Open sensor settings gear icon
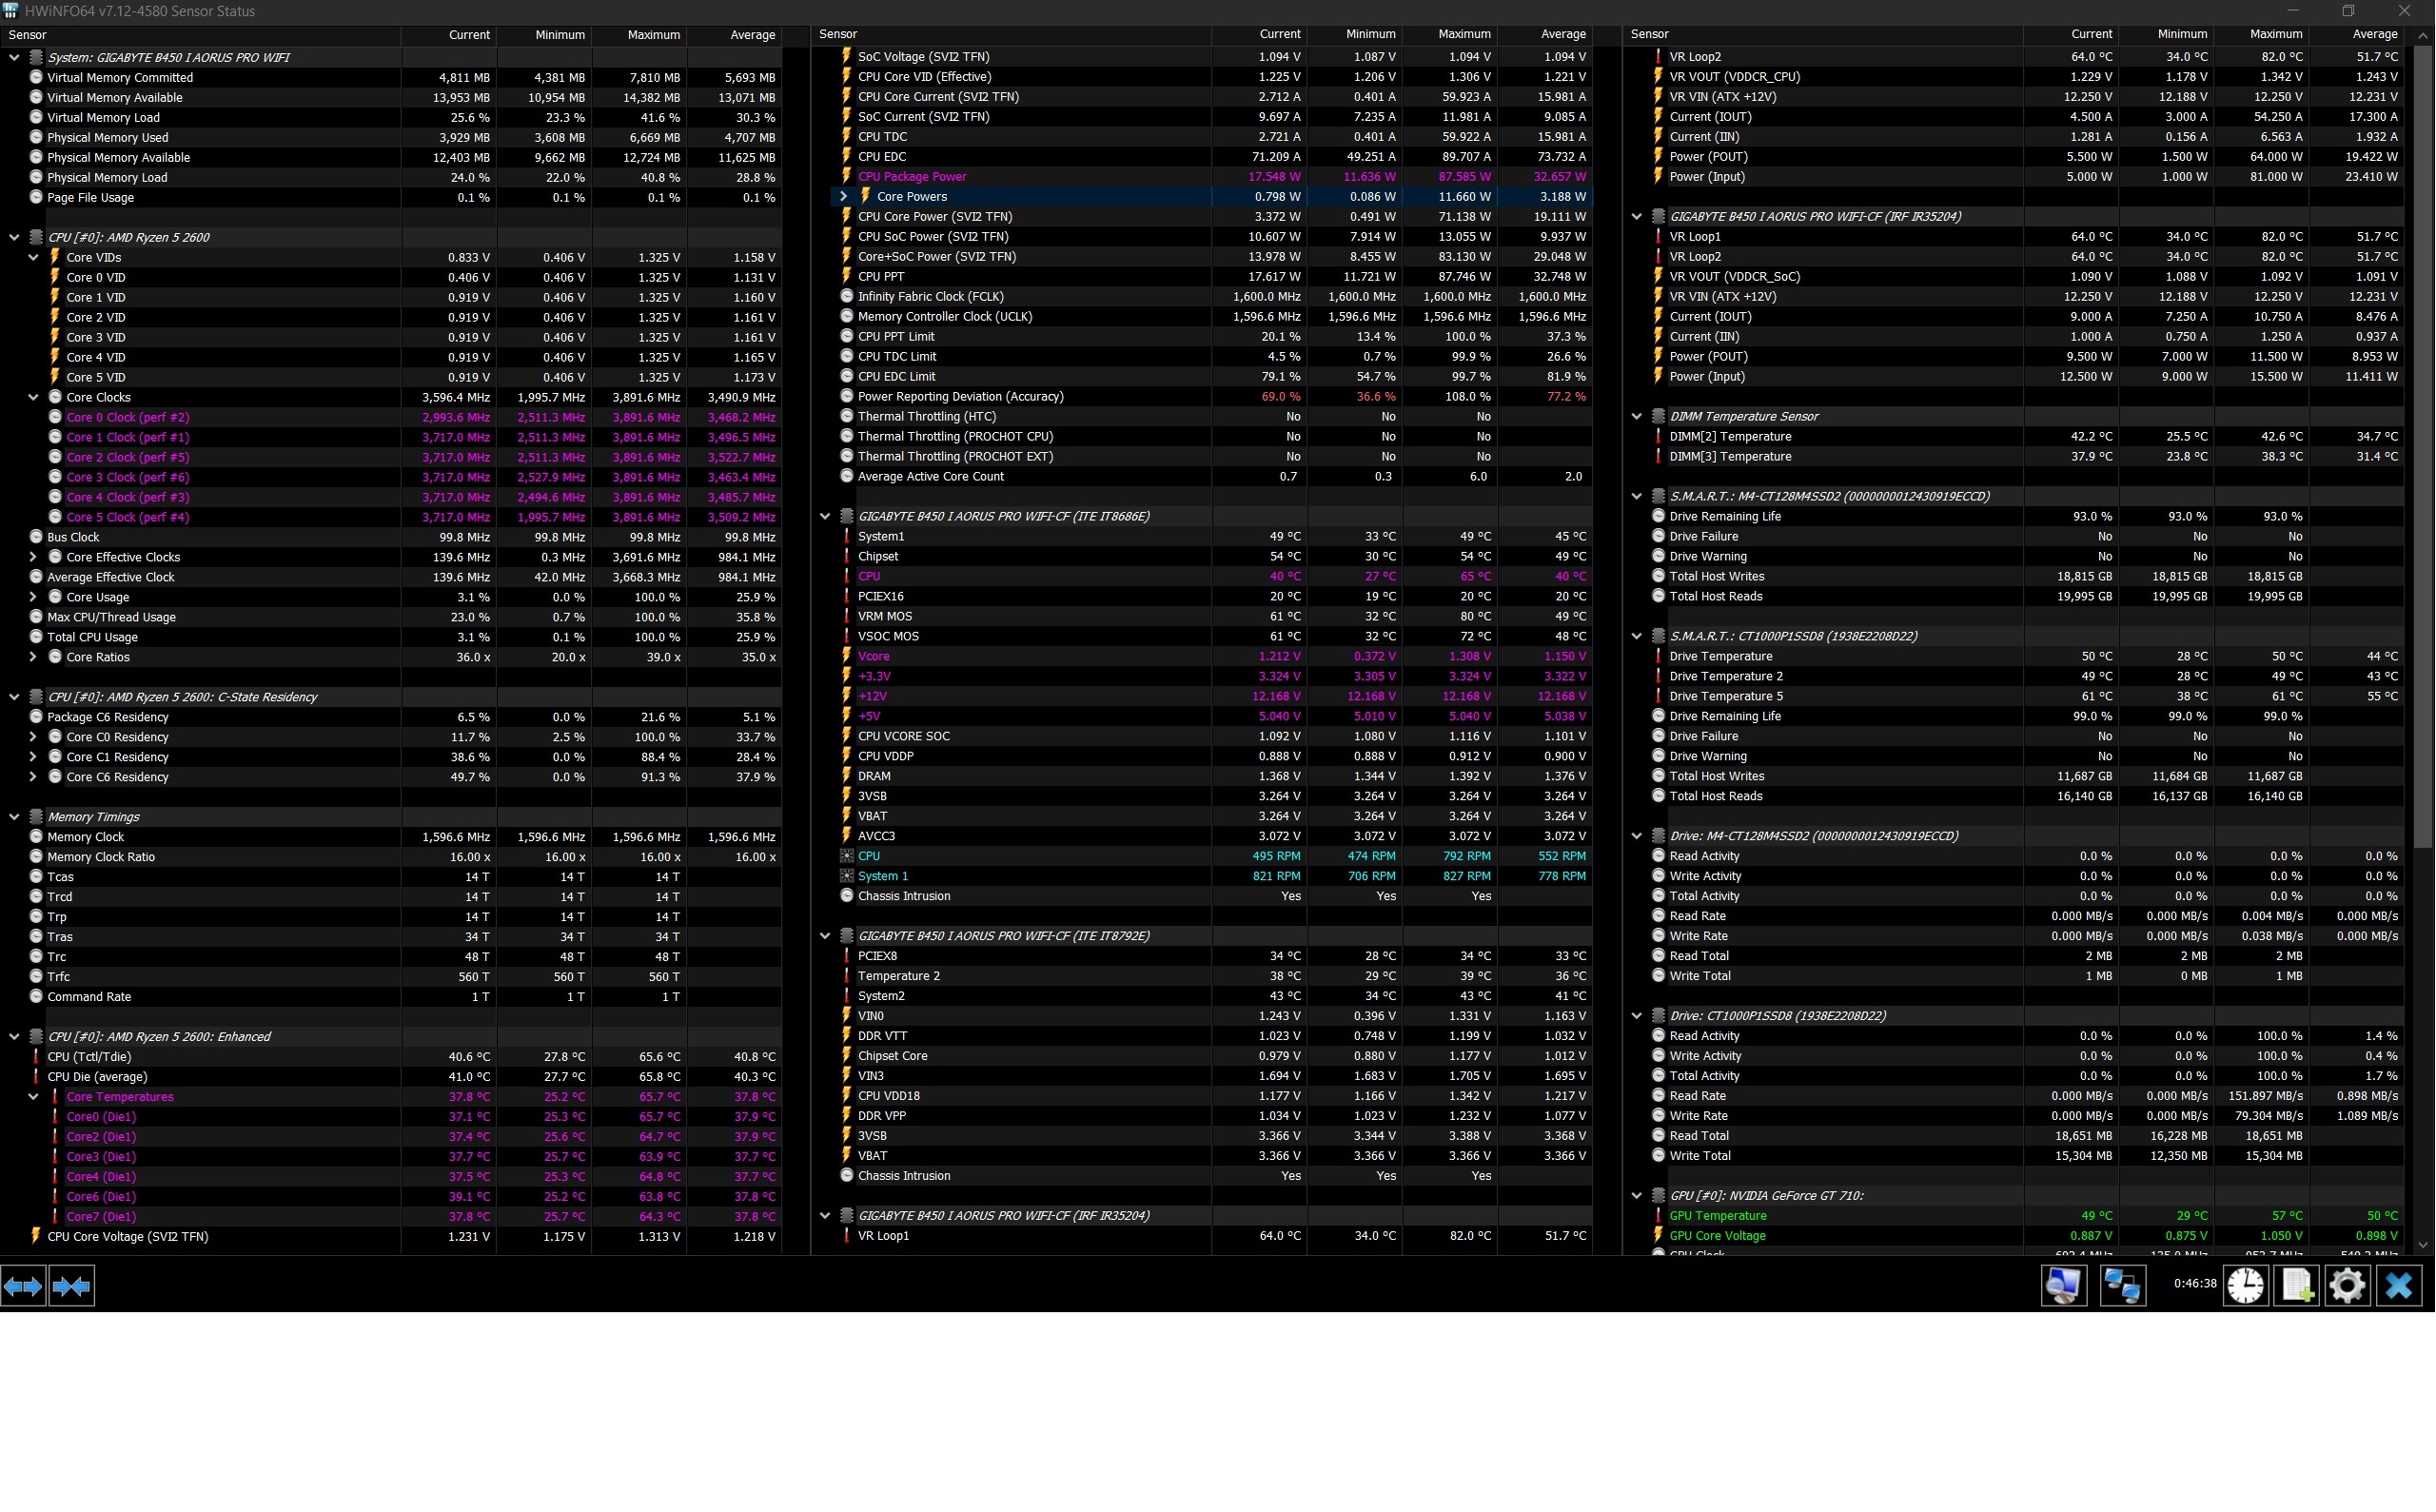Viewport: 2436px width, 1512px height. [x=2347, y=1286]
